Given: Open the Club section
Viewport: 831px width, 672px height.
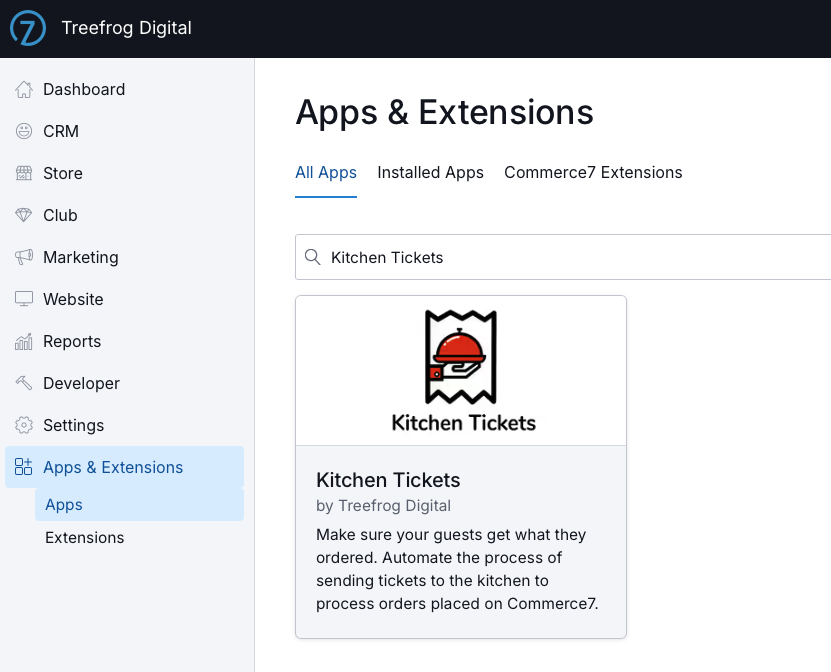Looking at the screenshot, I should coord(125,215).
